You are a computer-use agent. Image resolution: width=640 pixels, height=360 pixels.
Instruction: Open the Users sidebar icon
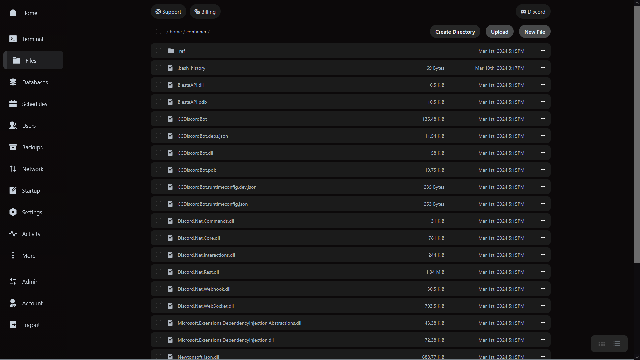13,125
